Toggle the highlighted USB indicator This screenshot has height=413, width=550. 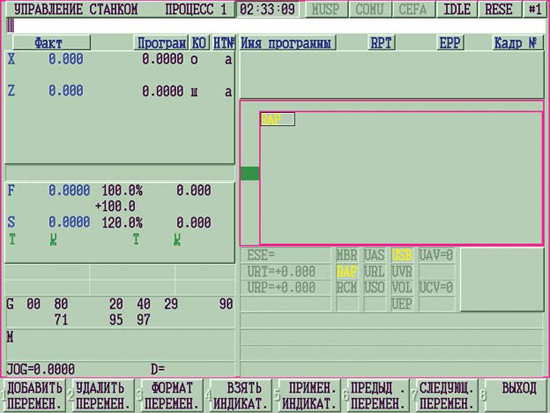click(402, 255)
